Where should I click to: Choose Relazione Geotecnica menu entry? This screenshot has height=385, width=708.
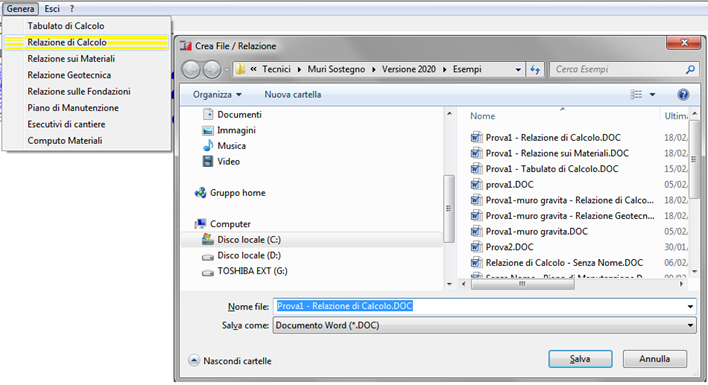tap(69, 75)
